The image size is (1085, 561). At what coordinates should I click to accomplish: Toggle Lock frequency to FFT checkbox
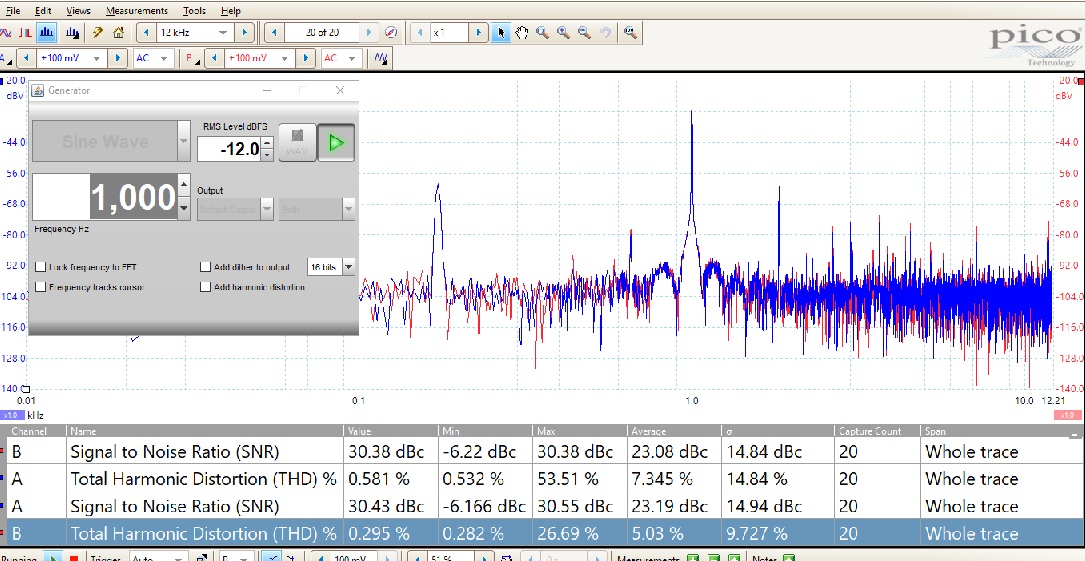[41, 267]
